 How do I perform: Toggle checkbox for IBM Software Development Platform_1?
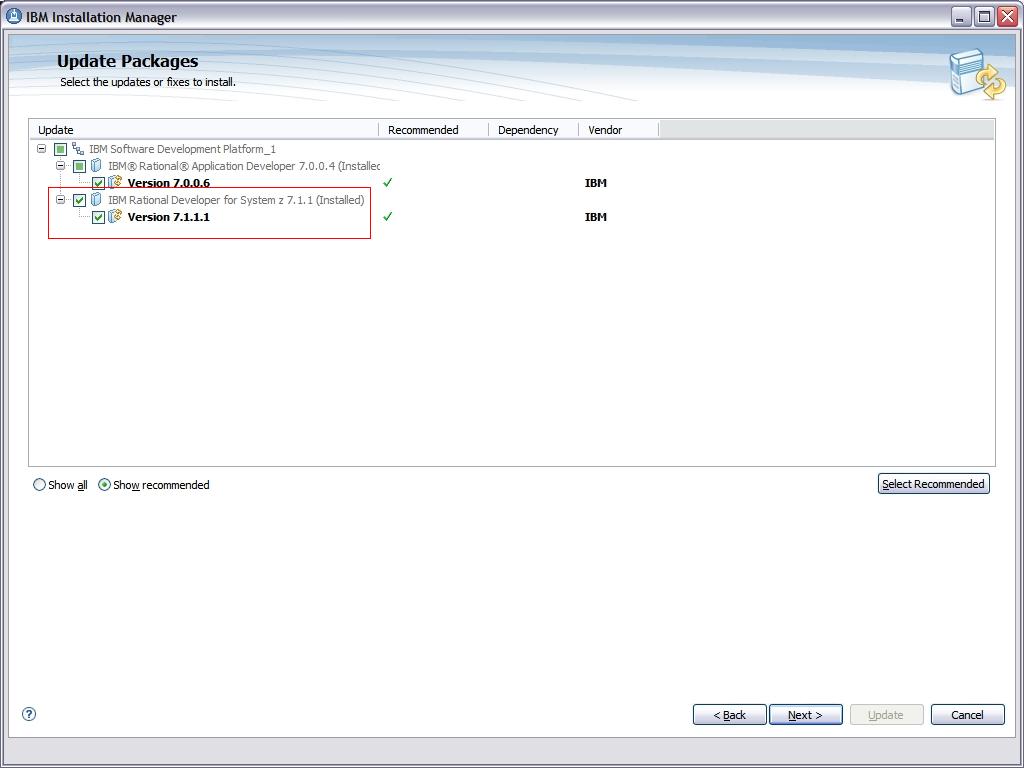tap(60, 150)
